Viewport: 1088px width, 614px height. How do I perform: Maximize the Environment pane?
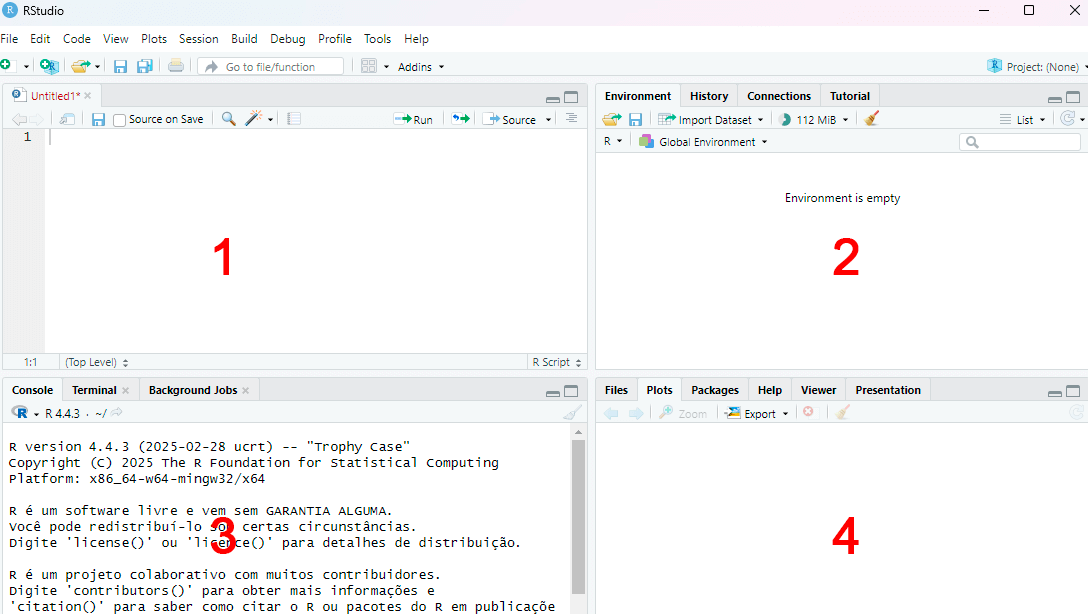1073,97
